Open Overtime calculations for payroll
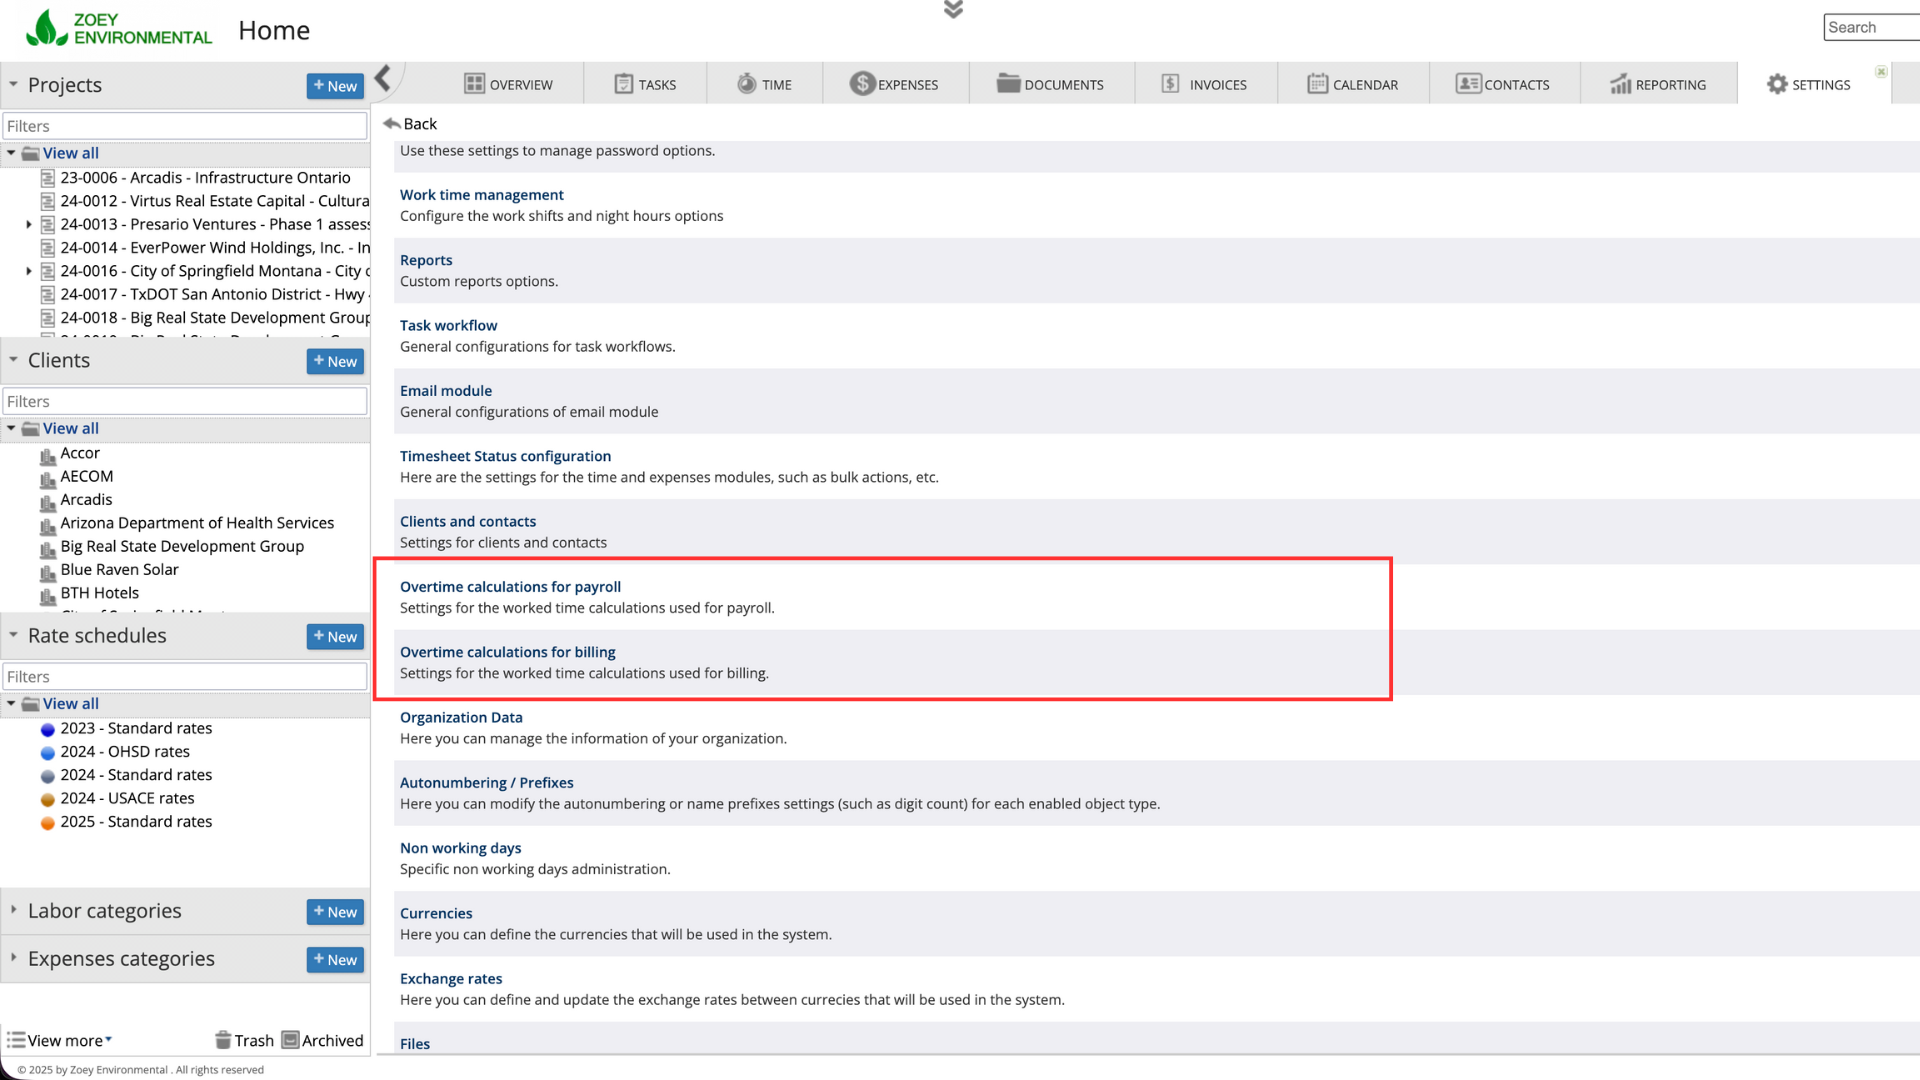 coord(510,587)
